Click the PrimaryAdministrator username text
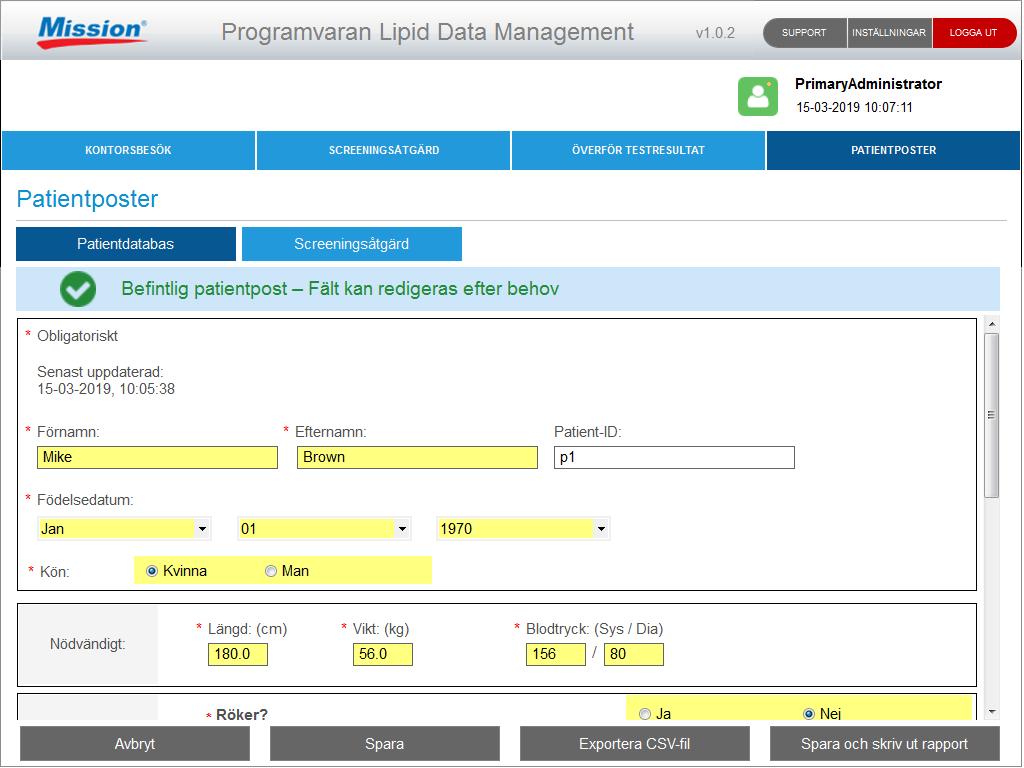 [x=868, y=84]
